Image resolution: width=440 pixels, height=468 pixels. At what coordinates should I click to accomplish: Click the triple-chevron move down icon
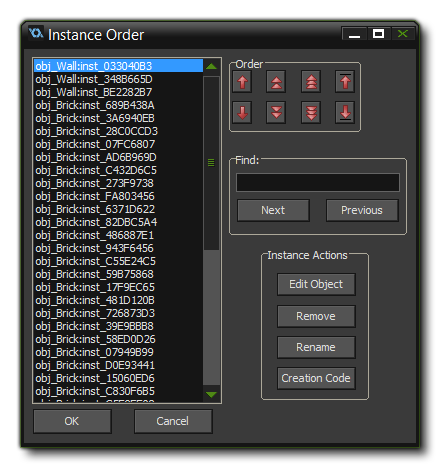click(311, 112)
